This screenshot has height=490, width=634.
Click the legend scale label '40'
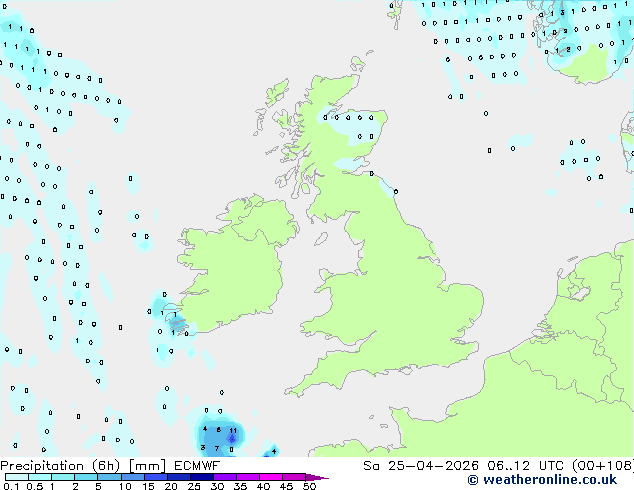263,486
